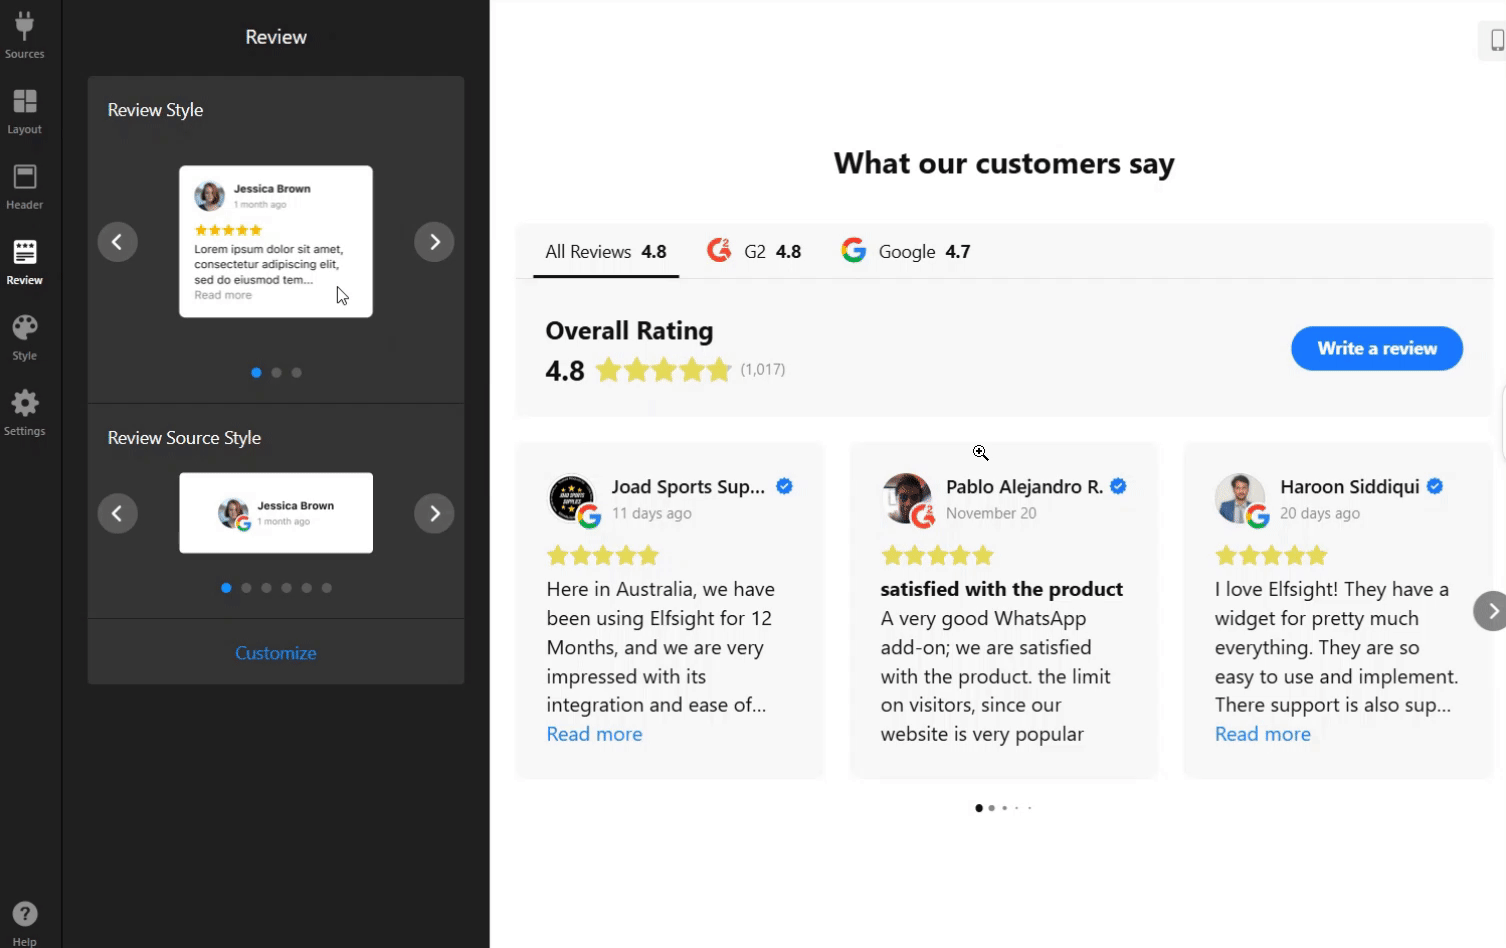Image resolution: width=1506 pixels, height=948 pixels.
Task: Show previous Review Style option
Action: pyautogui.click(x=117, y=242)
